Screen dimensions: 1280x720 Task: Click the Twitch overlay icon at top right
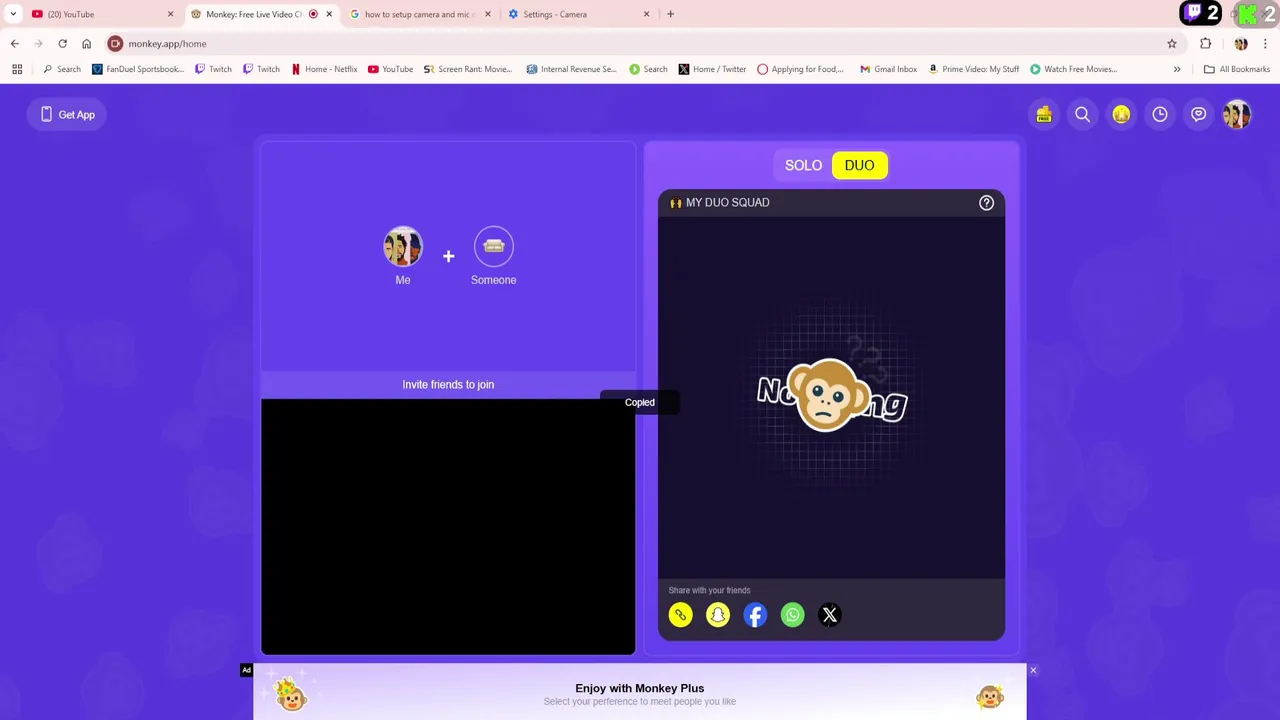point(1193,14)
